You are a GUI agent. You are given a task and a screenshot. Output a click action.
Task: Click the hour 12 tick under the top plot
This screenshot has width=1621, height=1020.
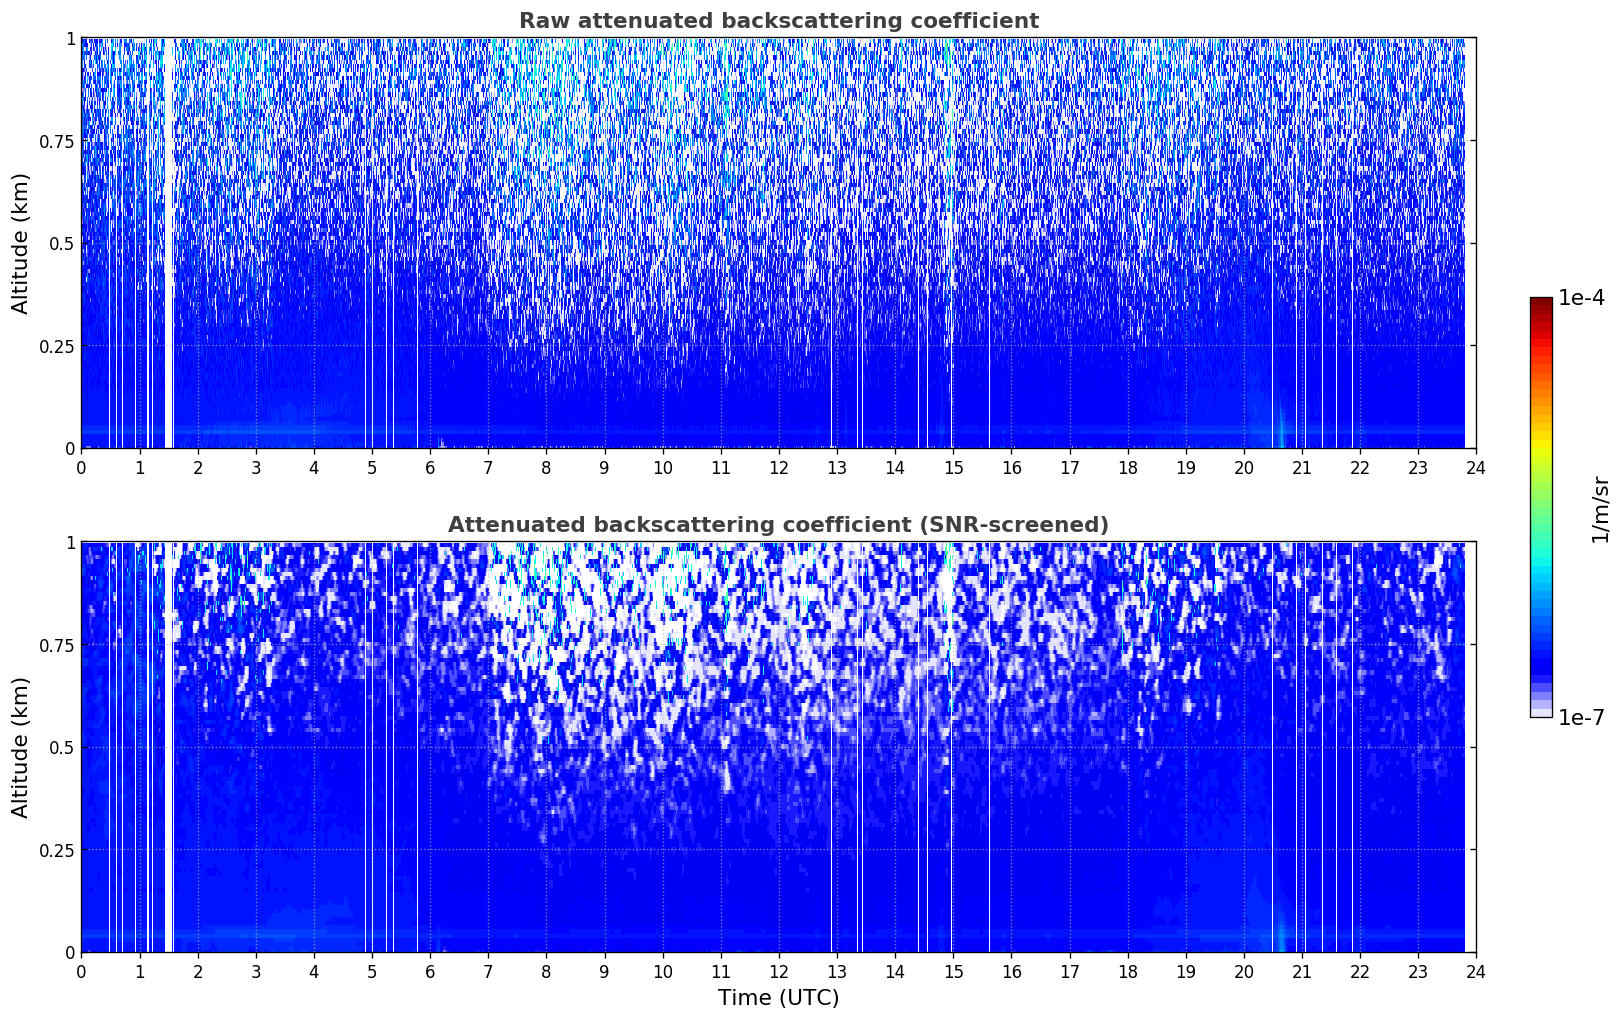779,467
